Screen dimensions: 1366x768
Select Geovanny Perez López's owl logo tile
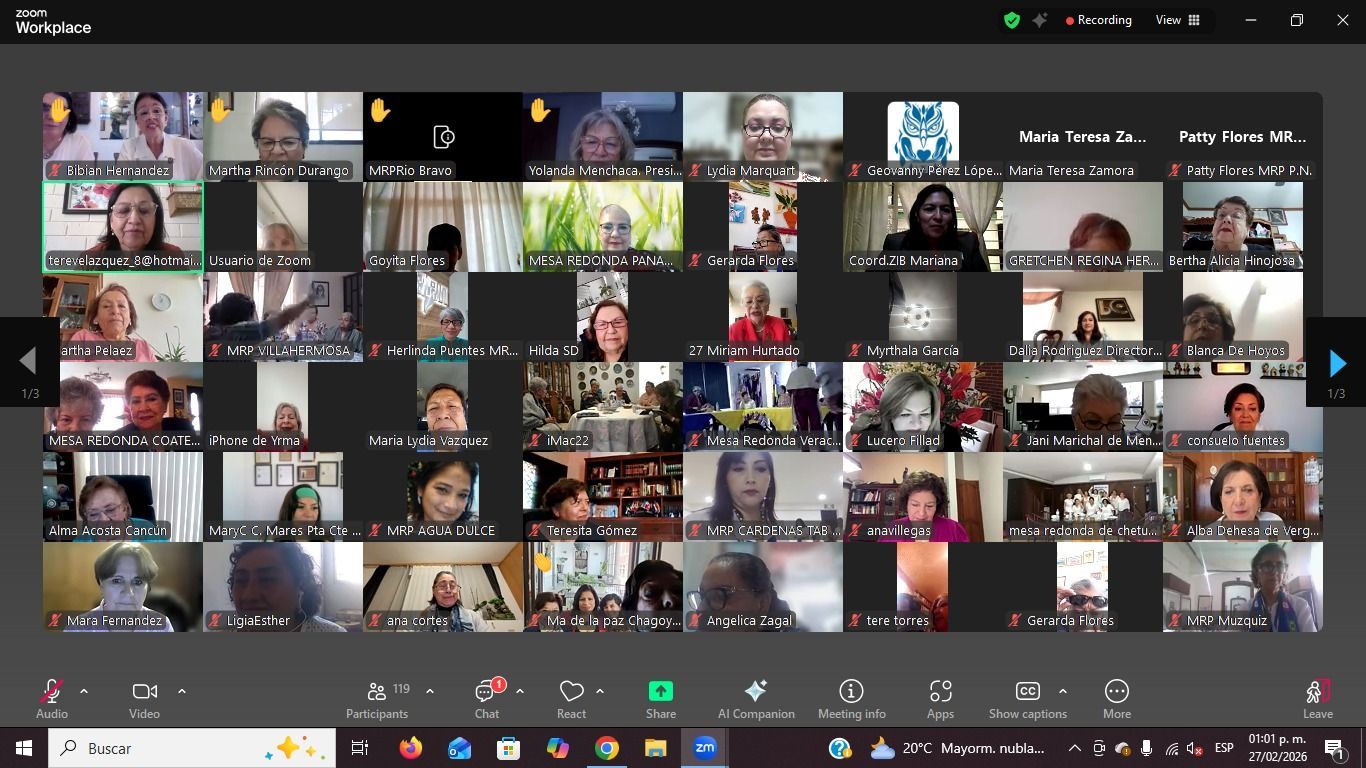[x=923, y=137]
